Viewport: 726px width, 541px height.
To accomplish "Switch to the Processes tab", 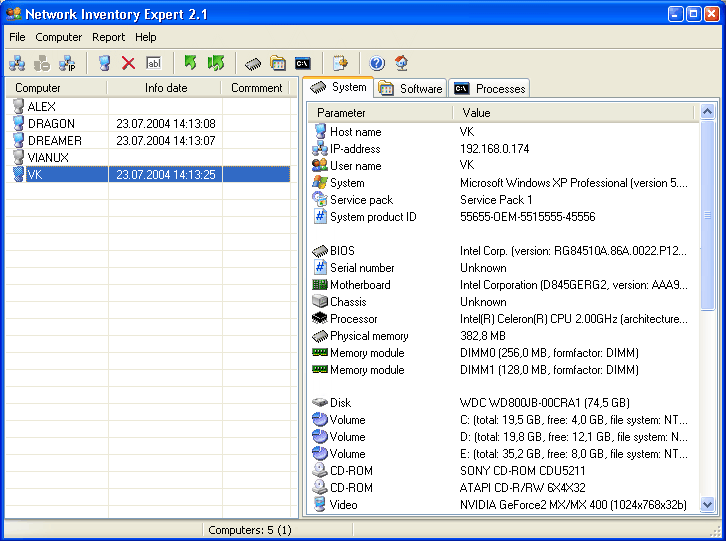I will 489,88.
